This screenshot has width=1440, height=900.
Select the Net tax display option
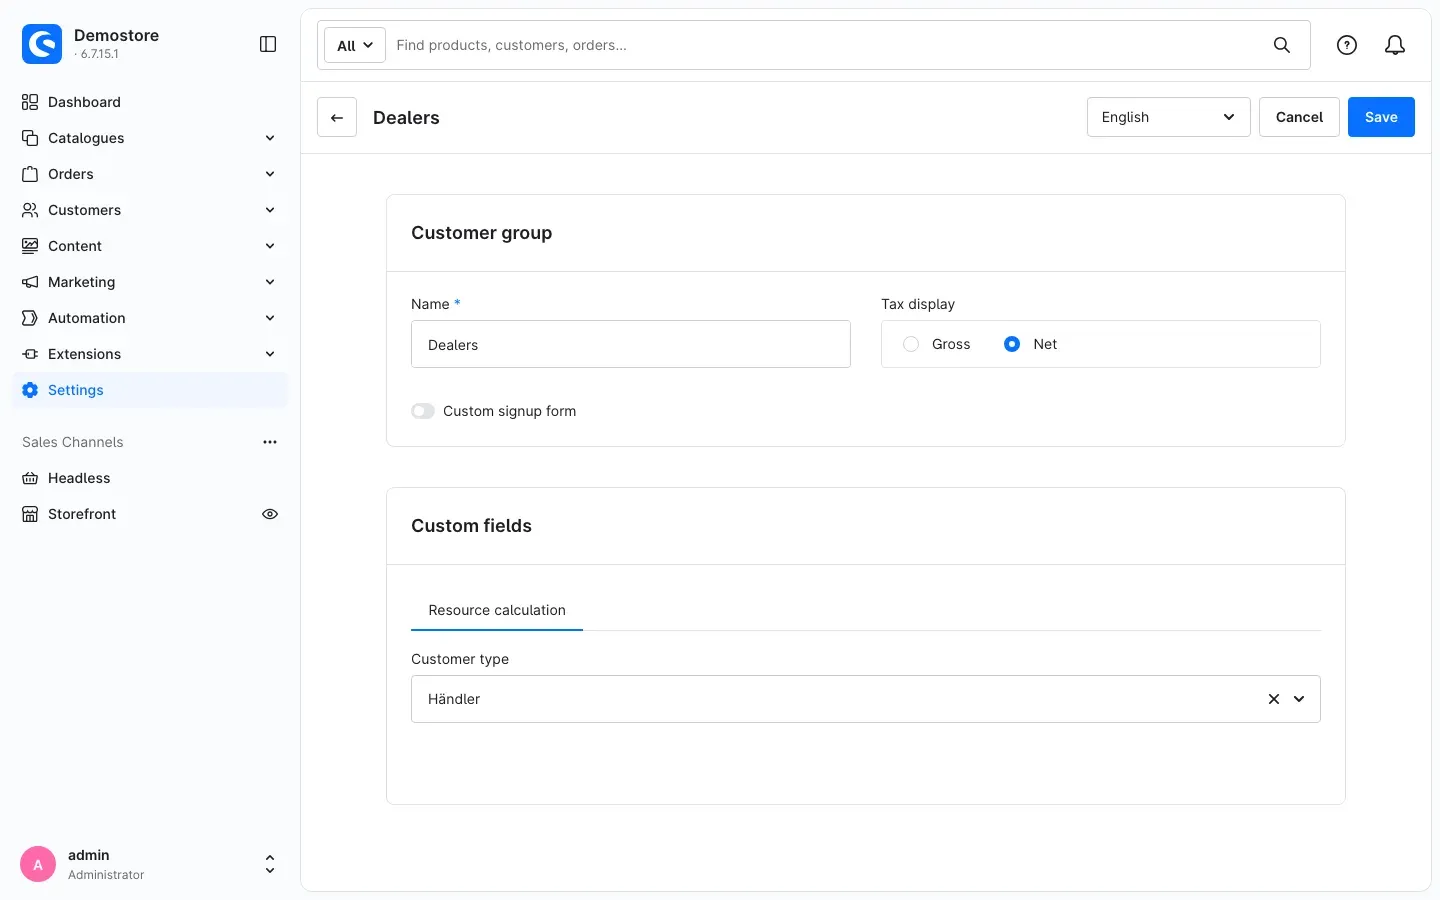click(1012, 344)
